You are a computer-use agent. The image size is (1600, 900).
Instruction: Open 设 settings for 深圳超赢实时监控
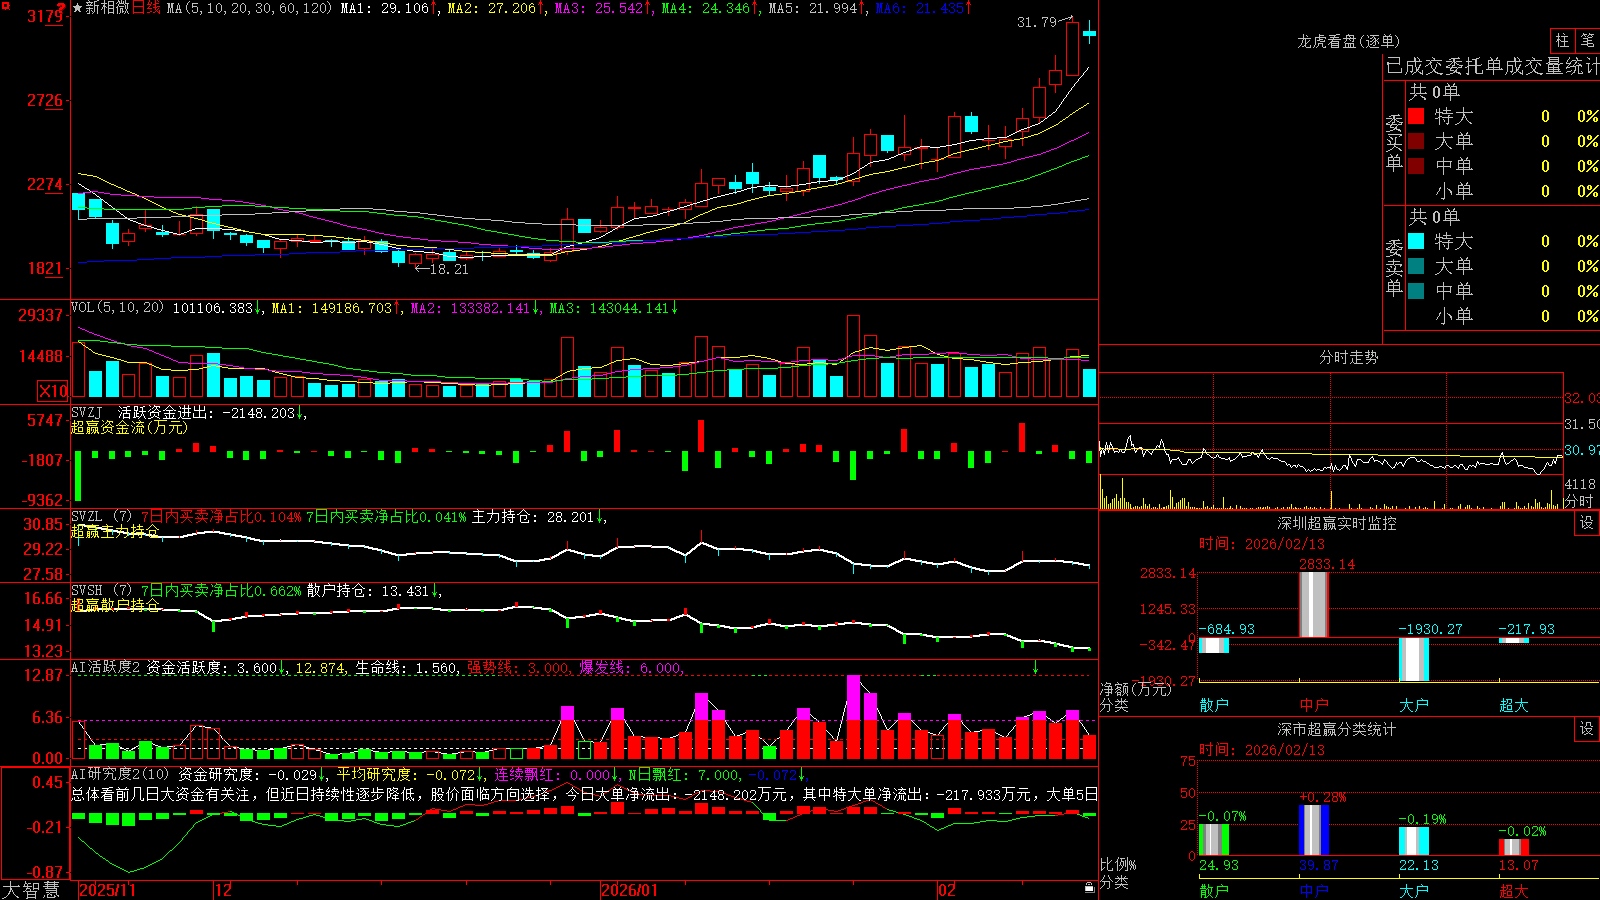click(x=1587, y=523)
